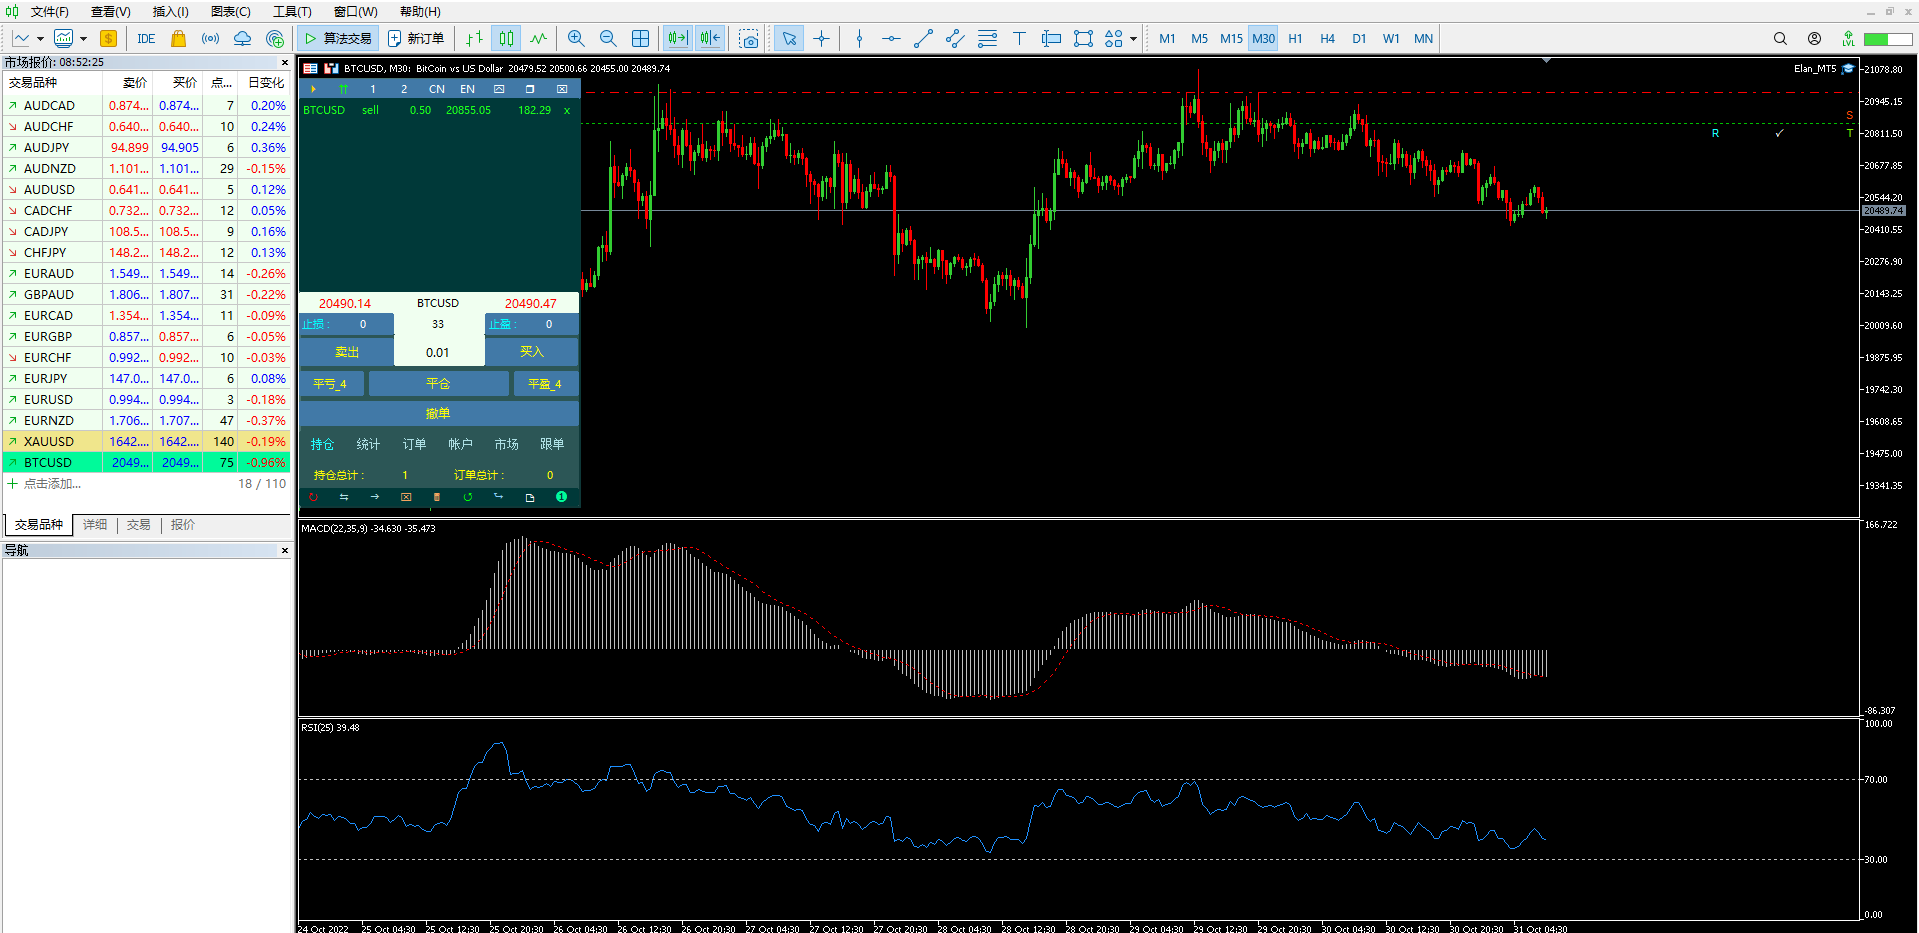Image resolution: width=1919 pixels, height=933 pixels.
Task: Select the arrow cursor mode
Action: click(x=789, y=39)
